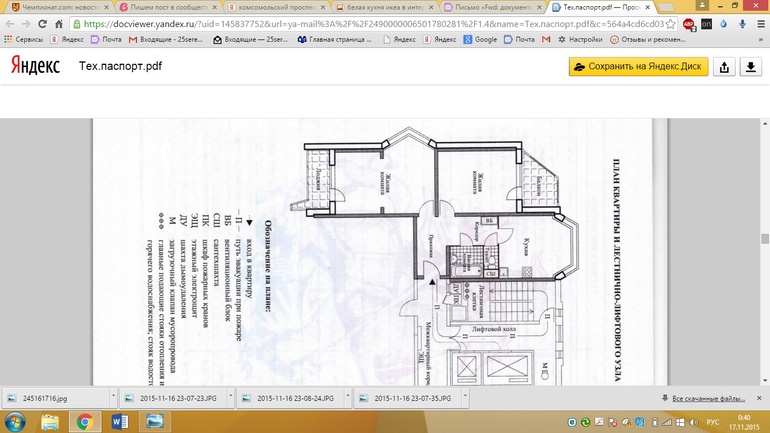
Task: Click the browser back arrow
Action: [x=12, y=23]
